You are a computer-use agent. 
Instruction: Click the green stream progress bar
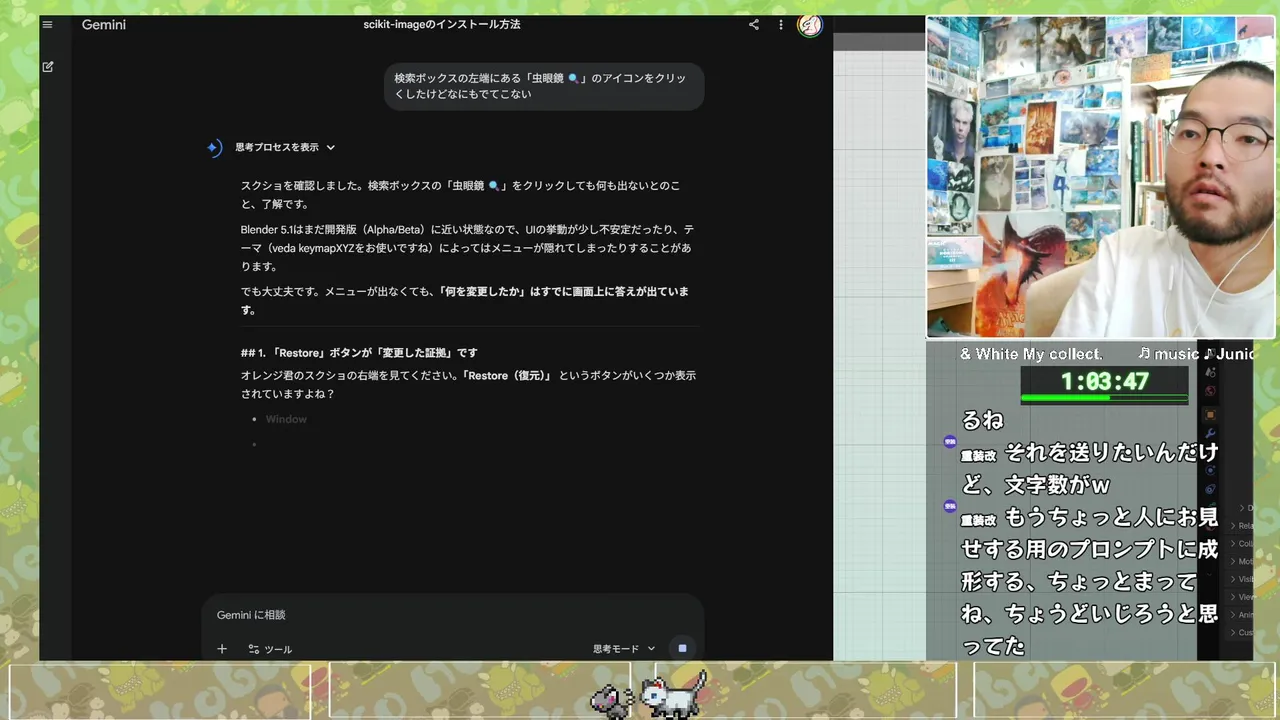click(x=1104, y=398)
